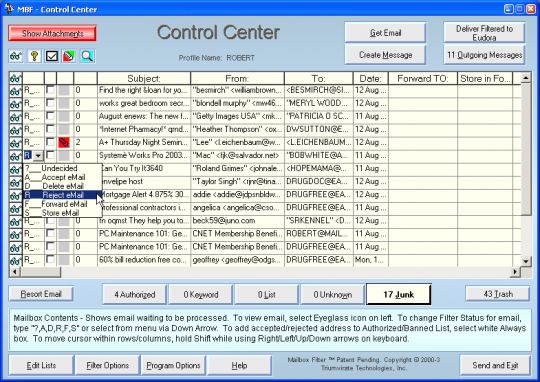
Task: Open the 43 Trash folder
Action: click(x=498, y=294)
